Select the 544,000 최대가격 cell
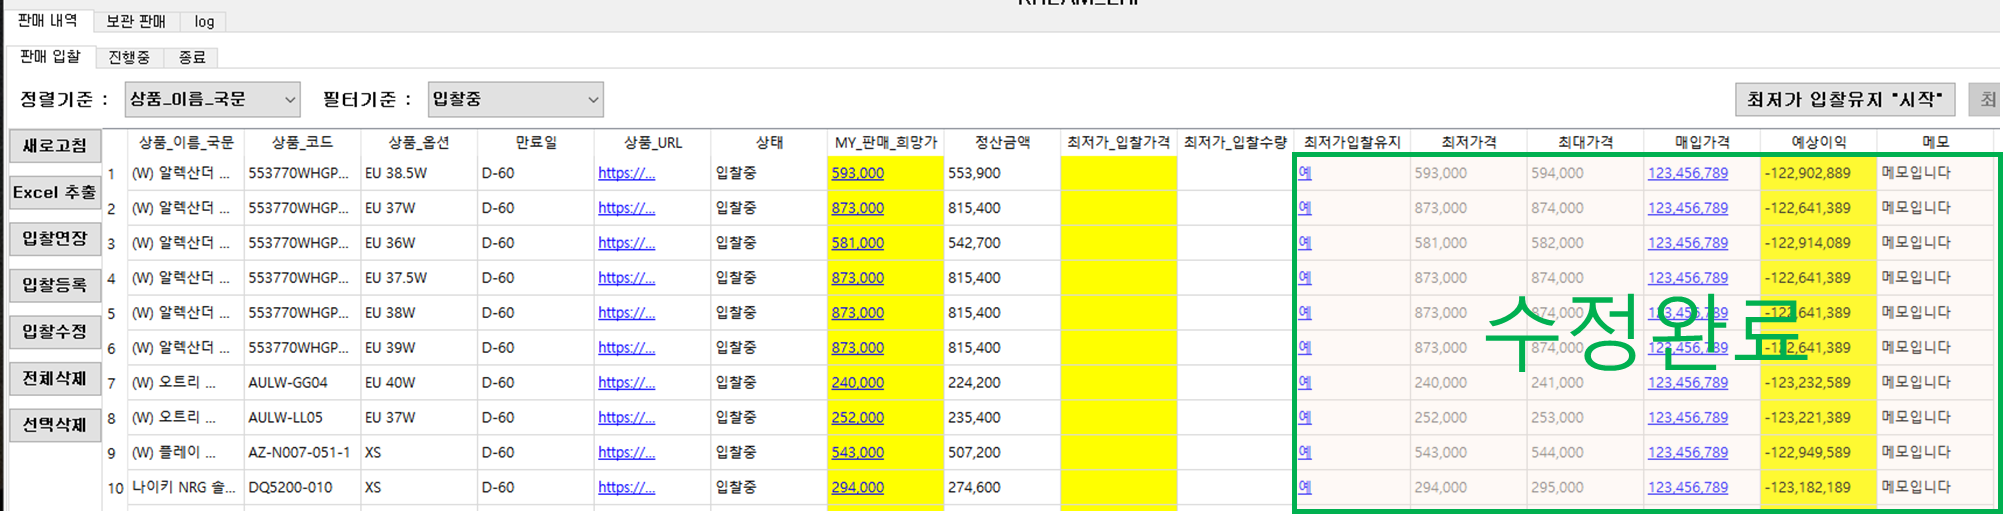Image resolution: width=2003 pixels, height=514 pixels. 1585,453
